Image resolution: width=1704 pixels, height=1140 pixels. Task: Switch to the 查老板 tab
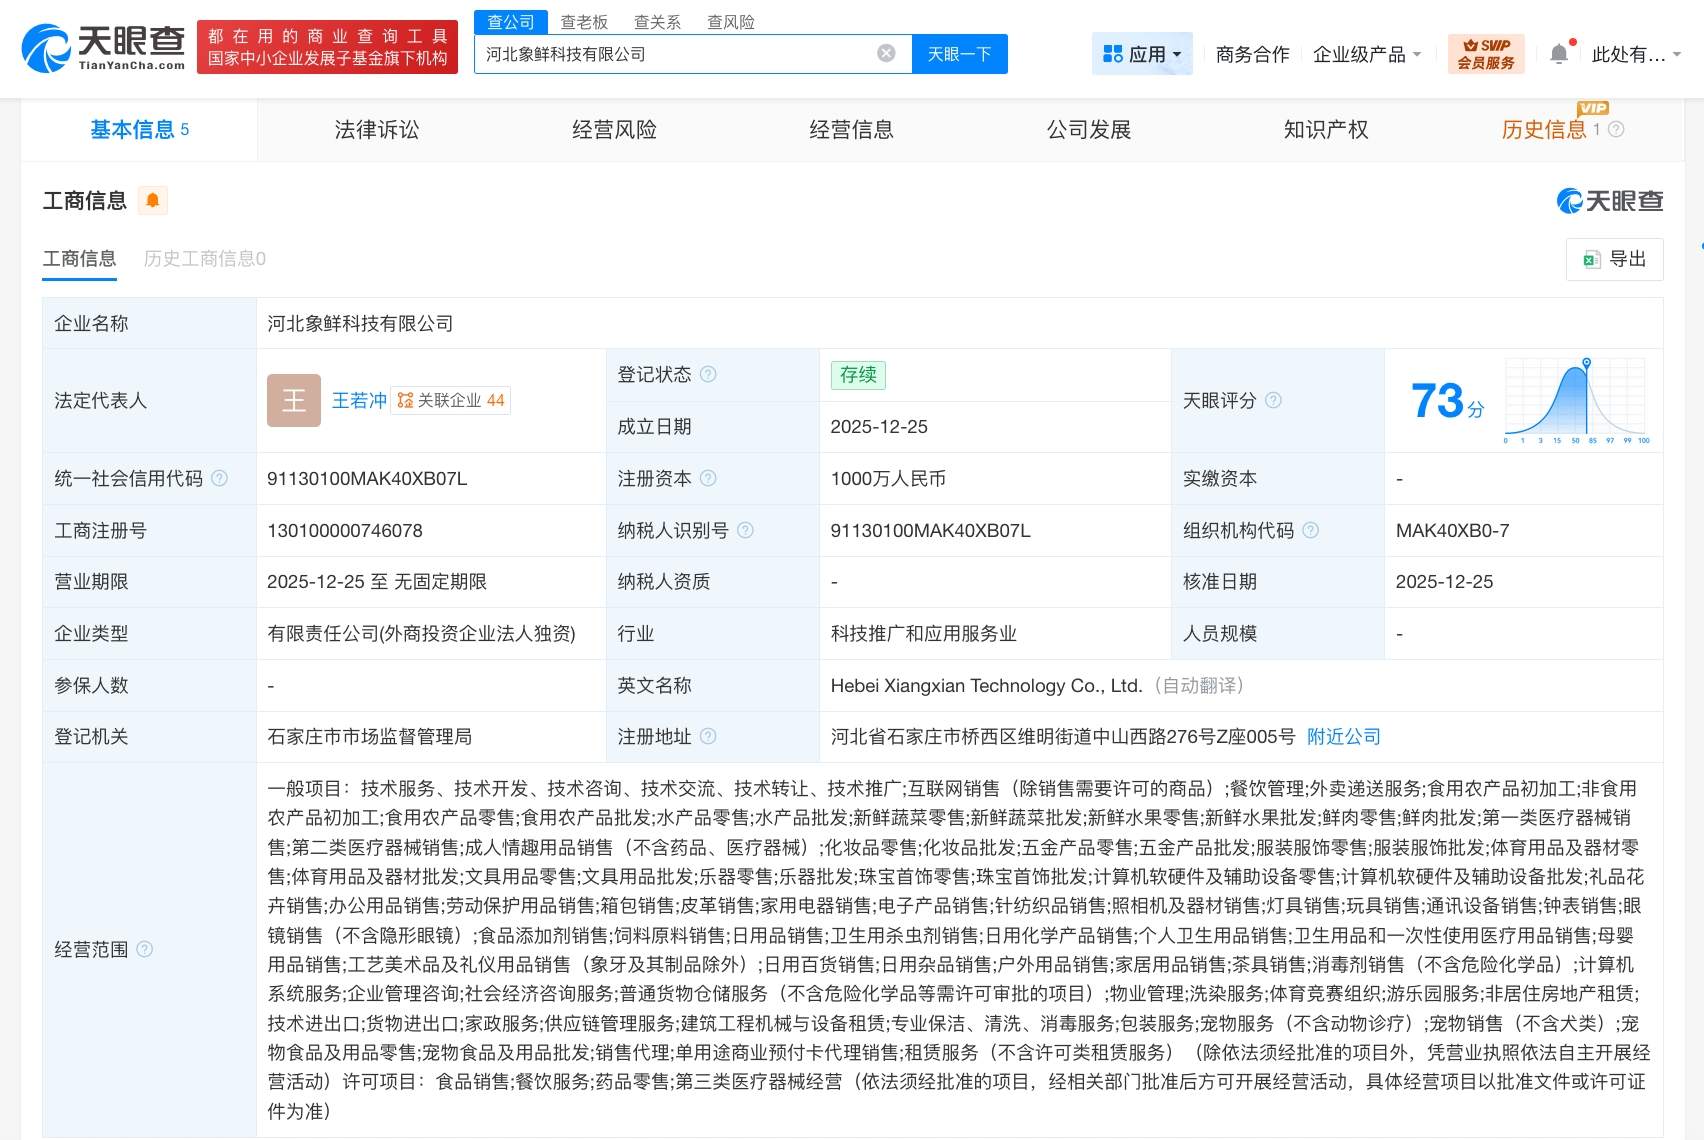583,22
